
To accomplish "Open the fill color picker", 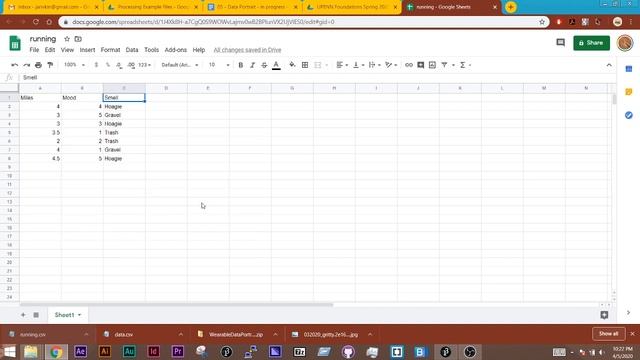I will [292, 65].
